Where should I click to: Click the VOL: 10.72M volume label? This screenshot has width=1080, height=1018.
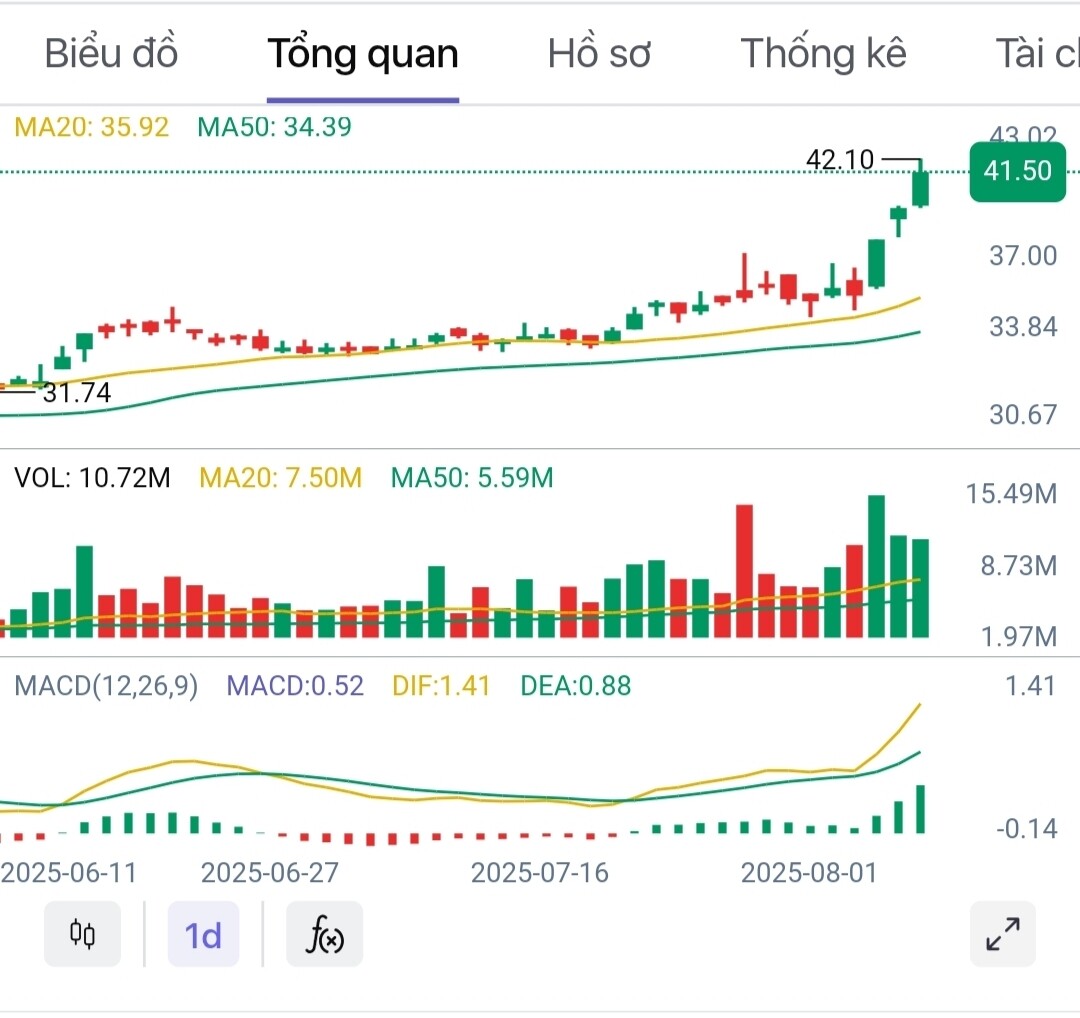[x=93, y=478]
